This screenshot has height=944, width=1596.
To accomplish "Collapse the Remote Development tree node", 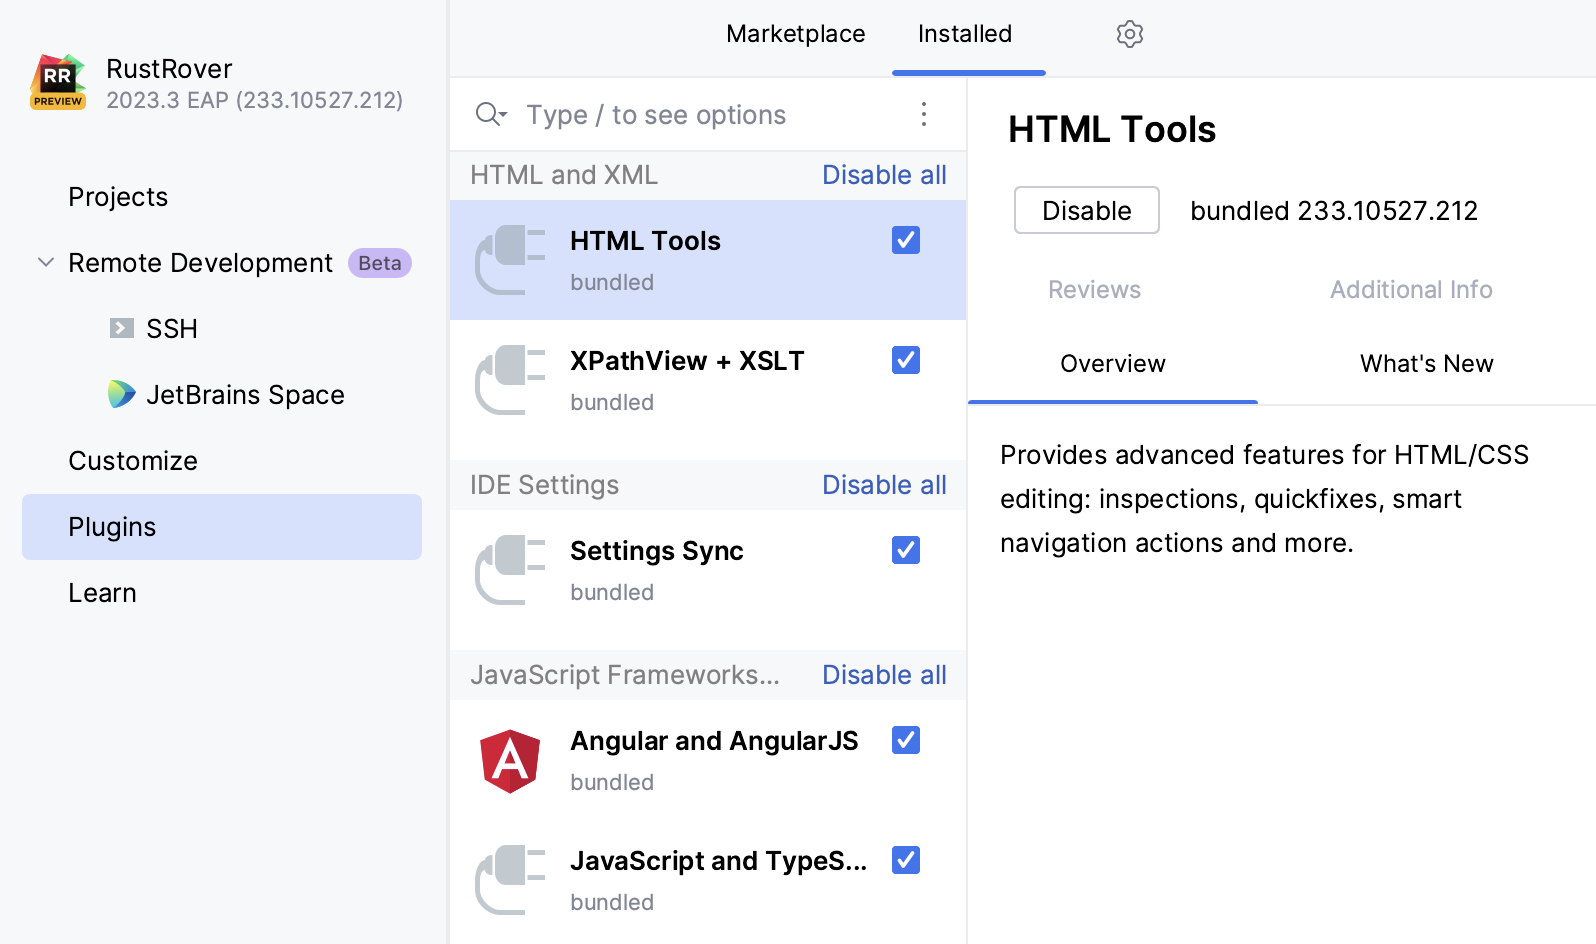I will tap(46, 263).
